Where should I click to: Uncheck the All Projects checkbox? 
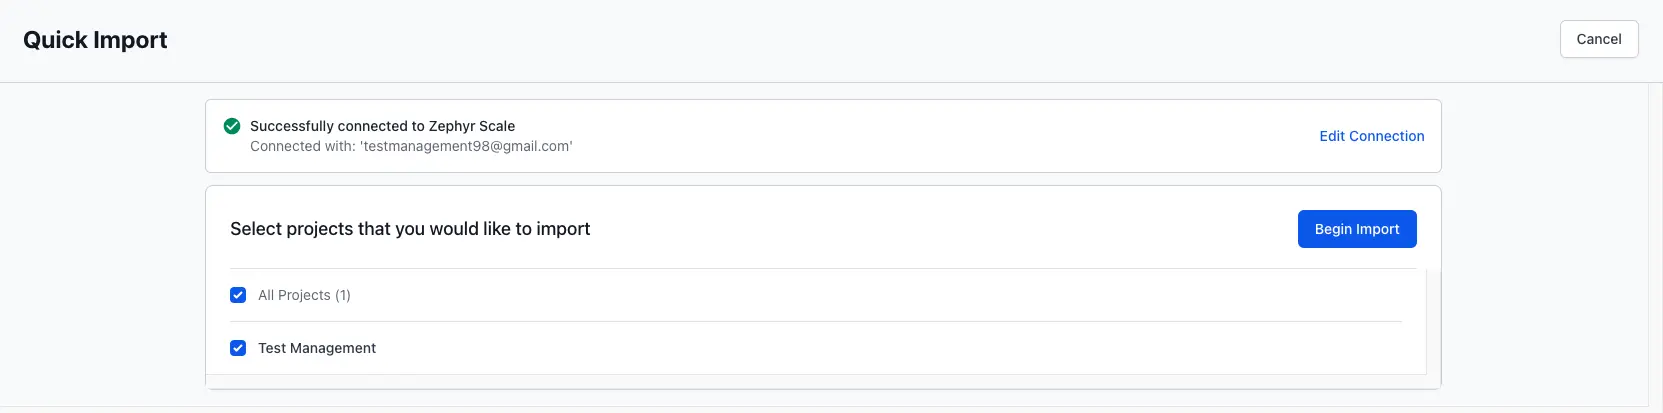[x=238, y=295]
